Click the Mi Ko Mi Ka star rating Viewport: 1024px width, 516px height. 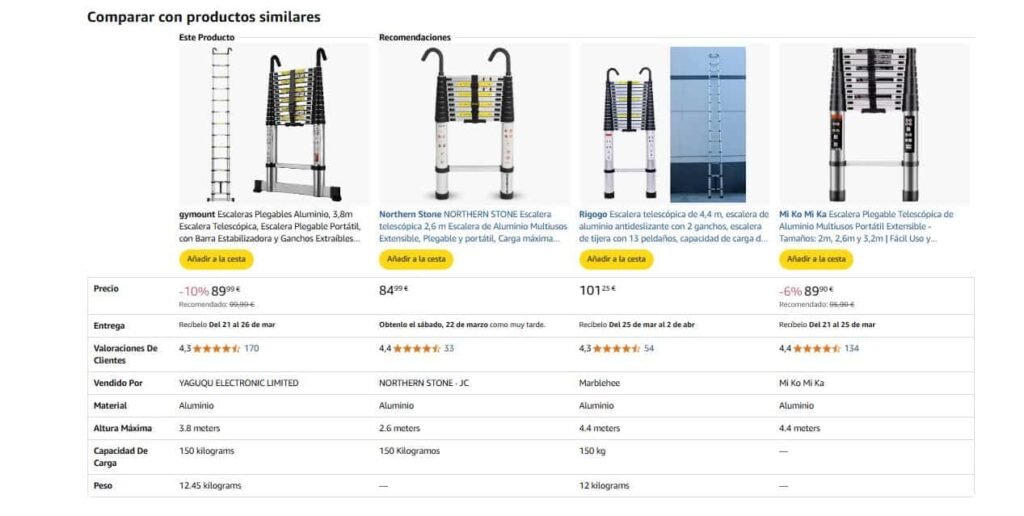[x=816, y=349]
